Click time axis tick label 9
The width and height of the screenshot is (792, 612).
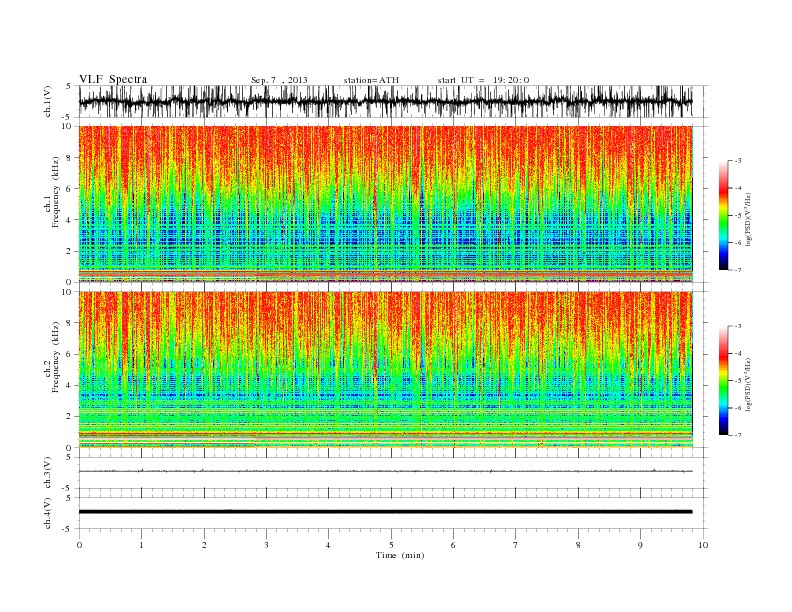pyautogui.click(x=640, y=545)
